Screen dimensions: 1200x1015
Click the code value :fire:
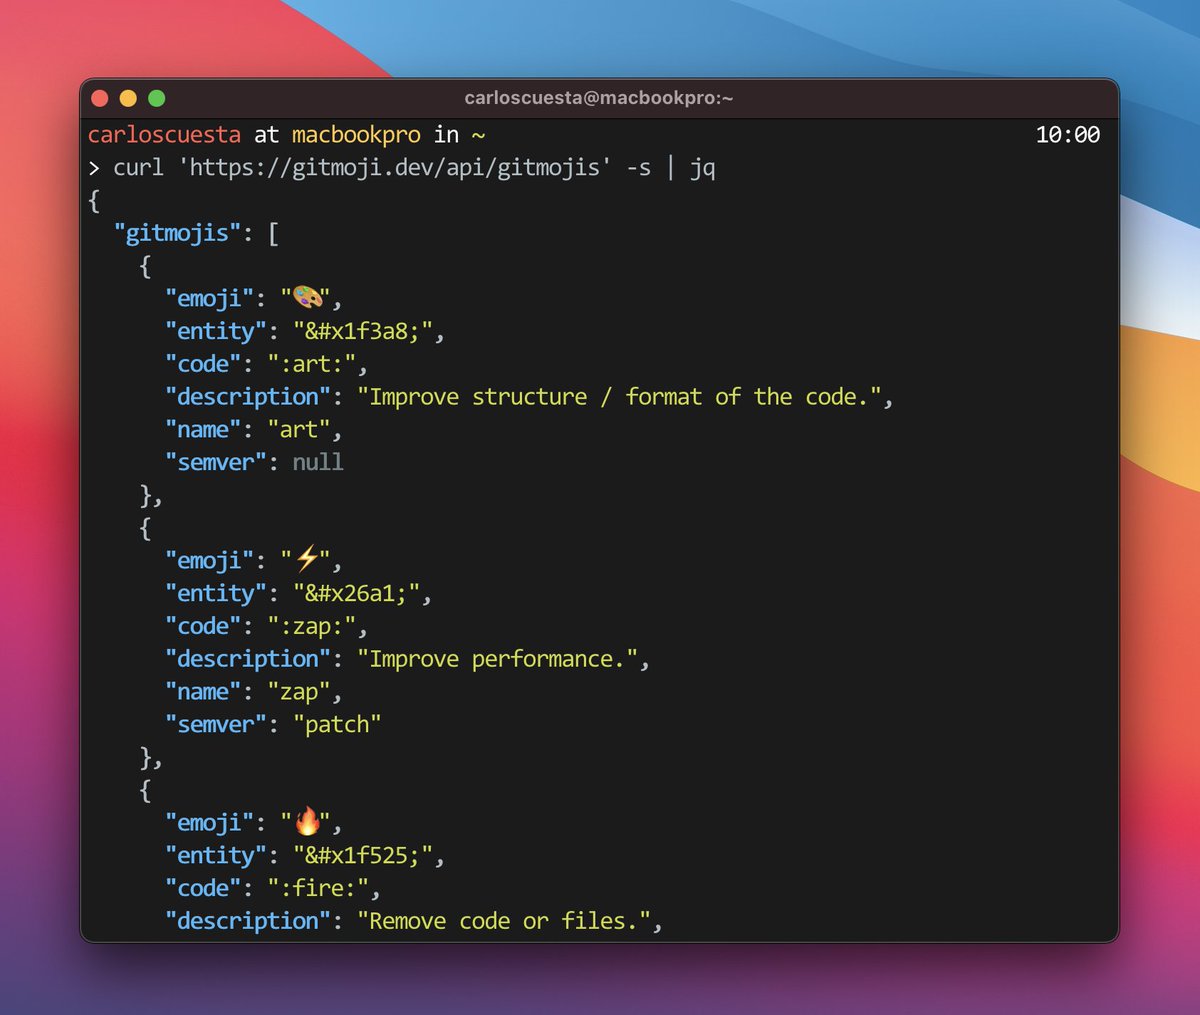point(318,889)
